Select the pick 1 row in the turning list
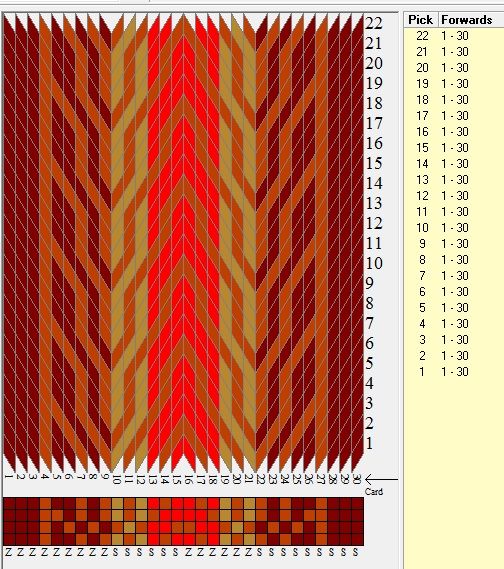 click(454, 372)
